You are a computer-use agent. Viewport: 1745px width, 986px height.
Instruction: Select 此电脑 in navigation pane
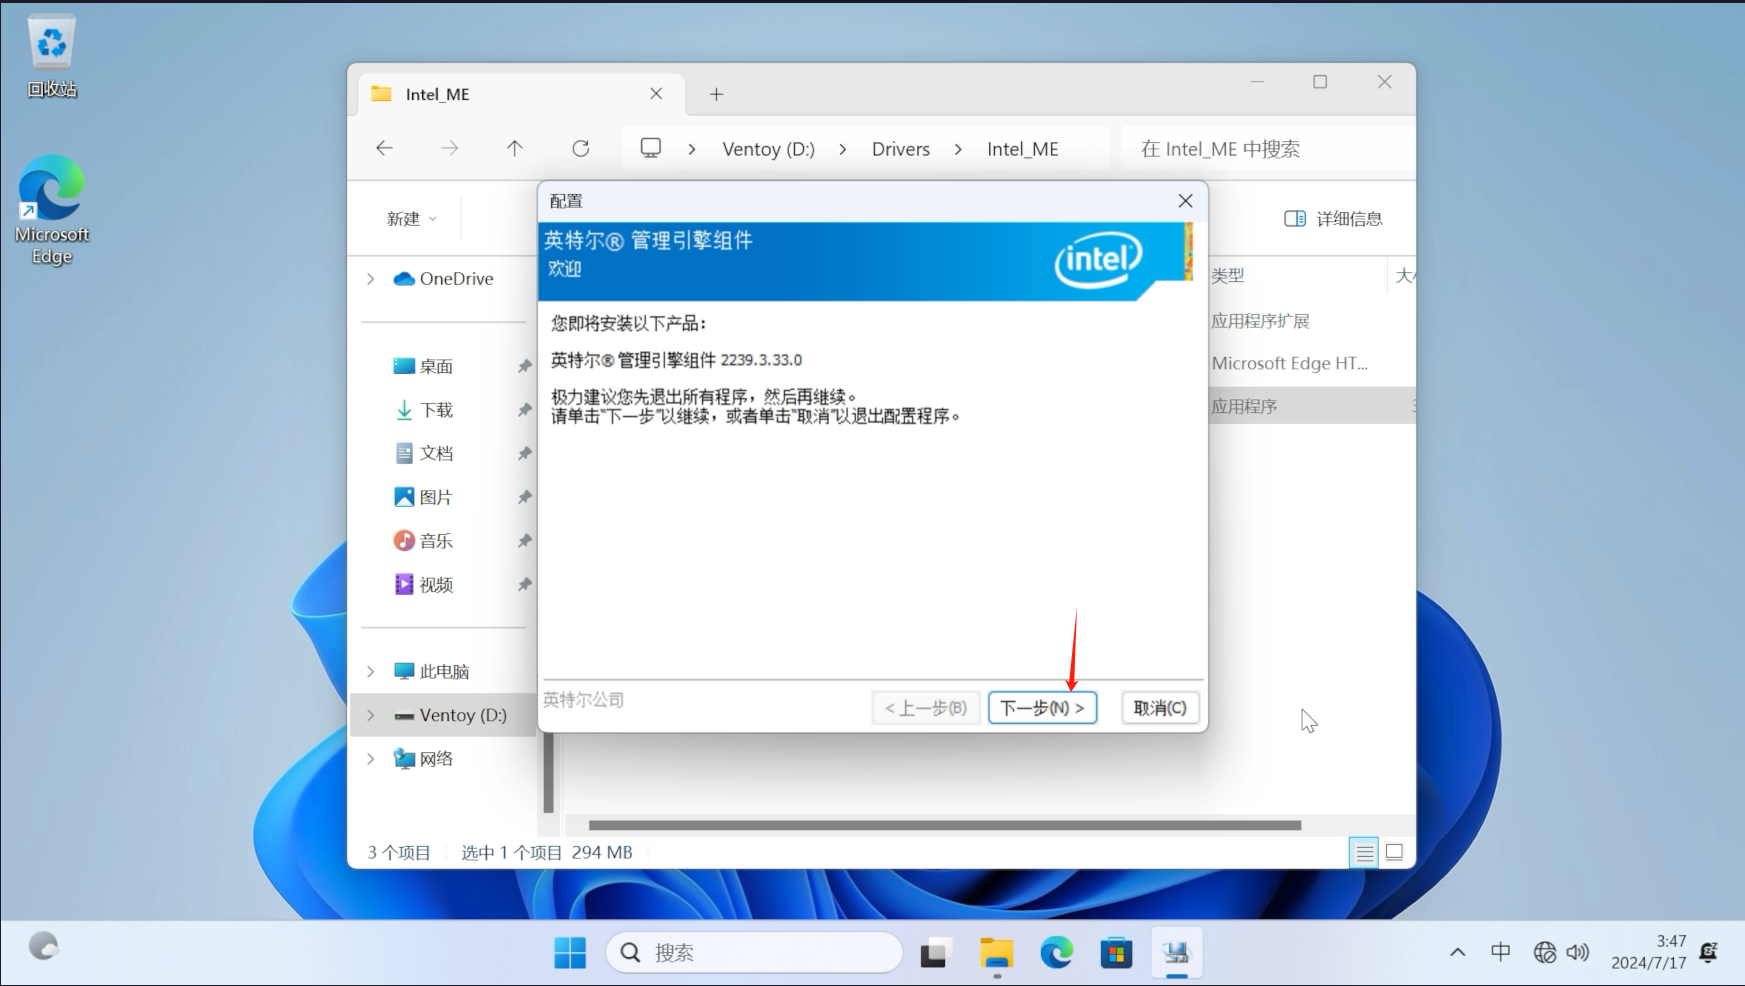click(432, 671)
